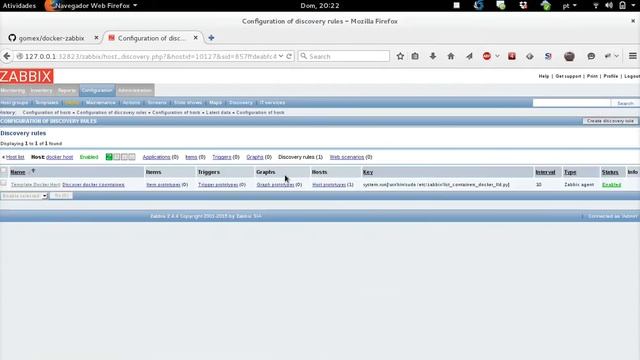Click the green Zabbix agent availability icon
This screenshot has height=360, width=640.
click(x=109, y=157)
